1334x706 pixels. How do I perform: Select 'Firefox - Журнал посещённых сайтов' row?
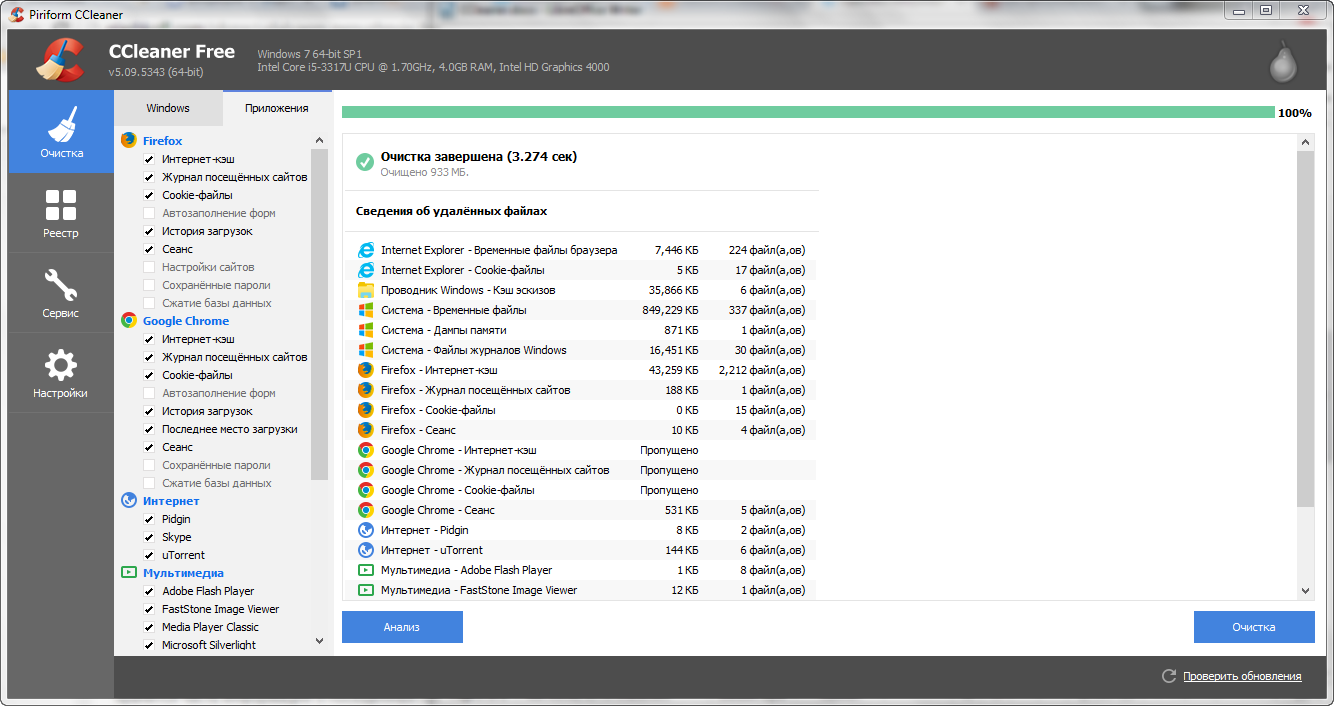coord(580,390)
